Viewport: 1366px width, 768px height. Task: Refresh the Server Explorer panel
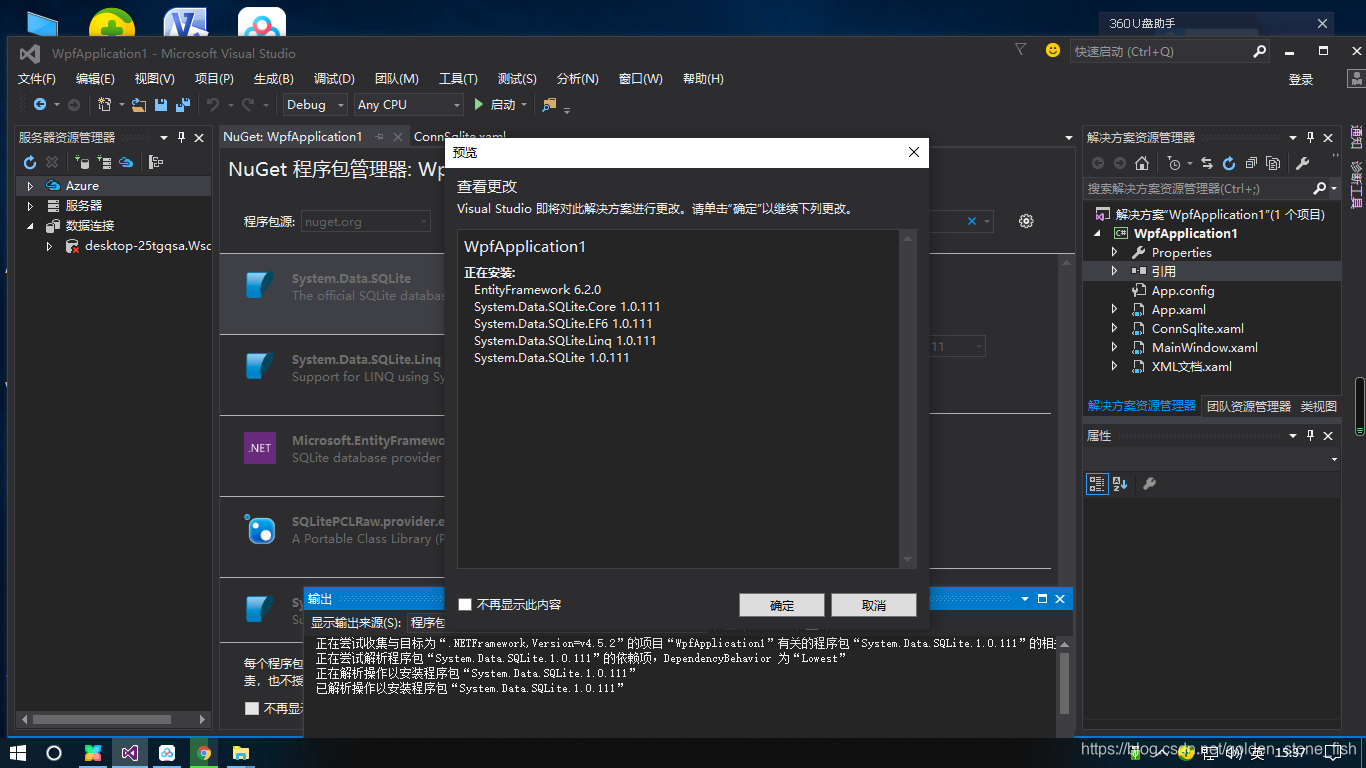coord(30,162)
